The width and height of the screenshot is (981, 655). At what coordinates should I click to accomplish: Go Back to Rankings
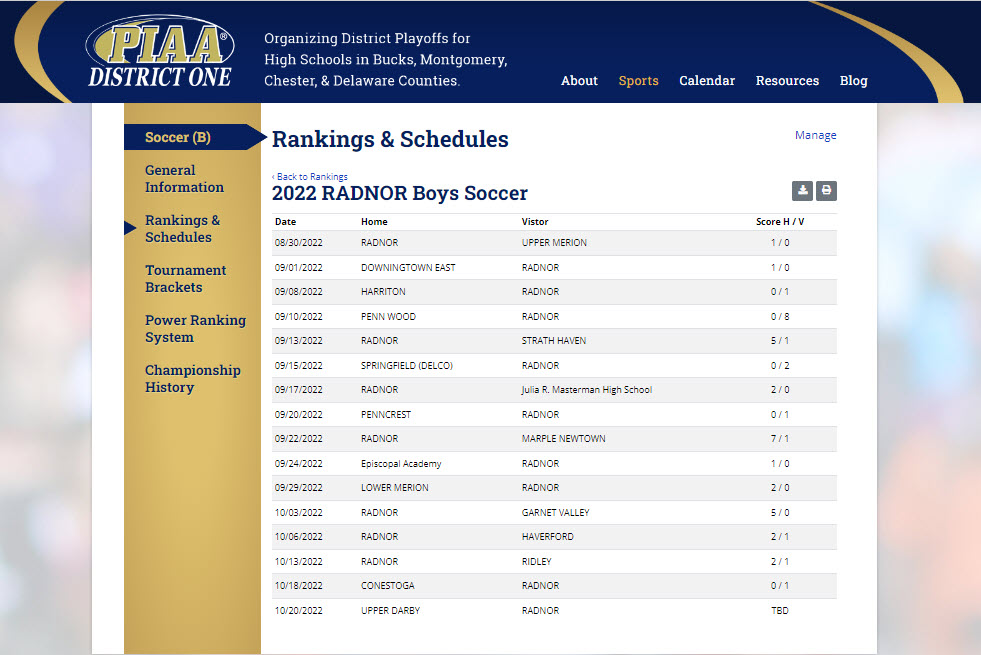click(310, 176)
